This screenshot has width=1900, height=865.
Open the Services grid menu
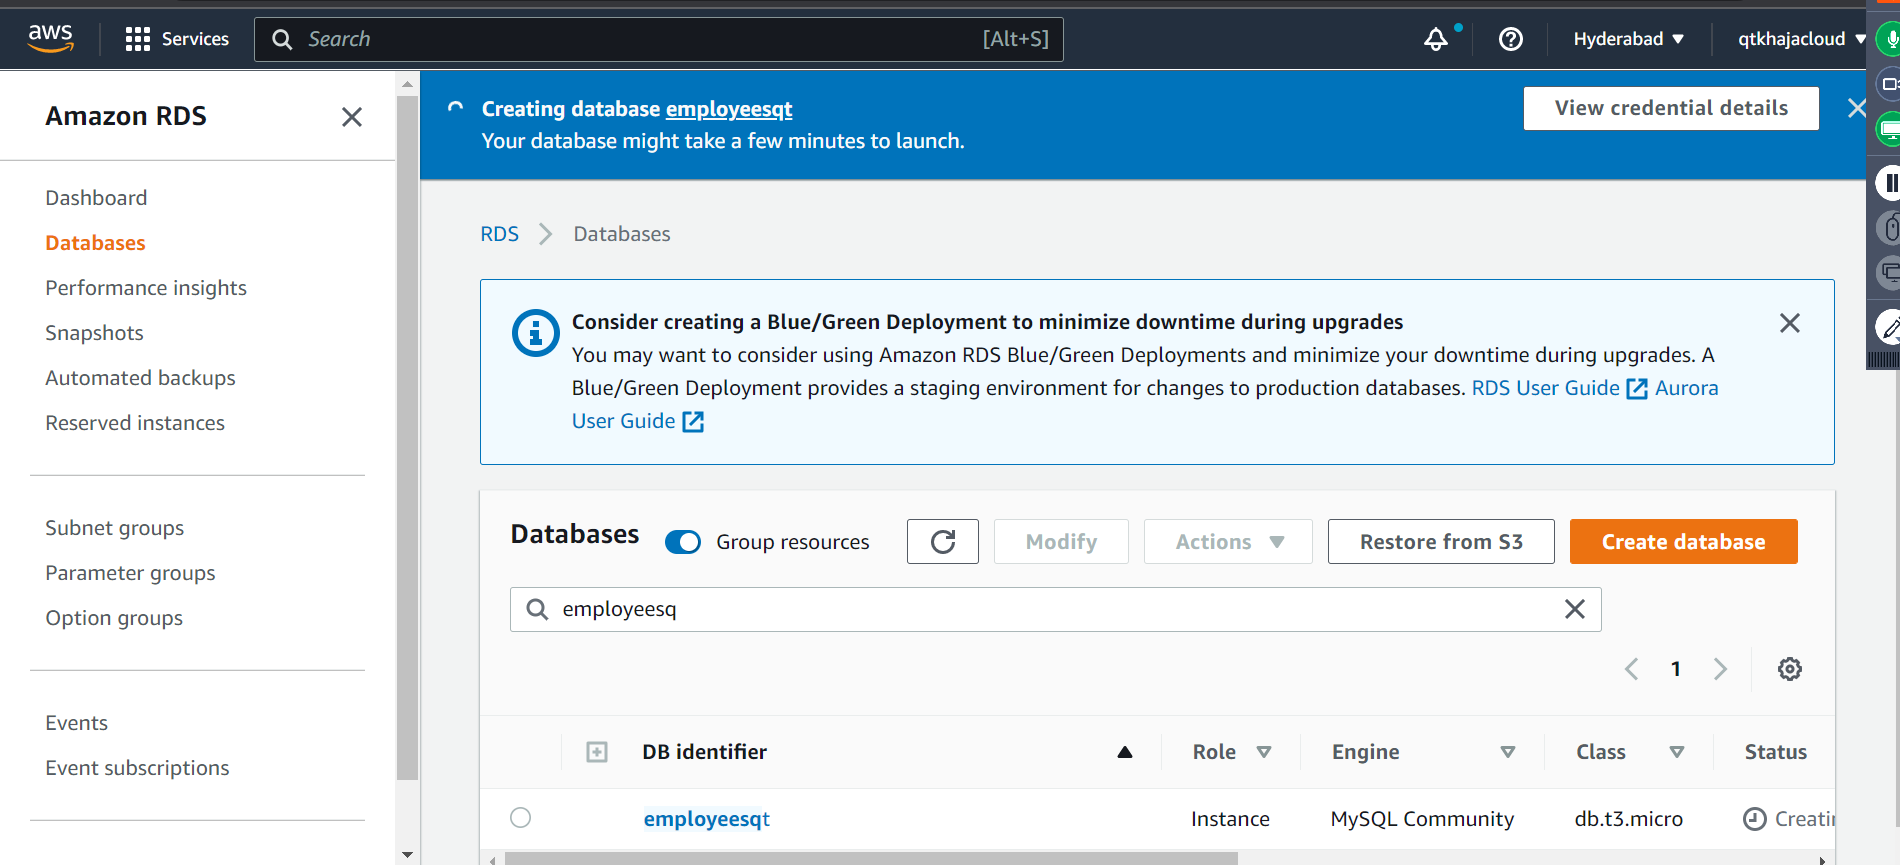point(177,39)
